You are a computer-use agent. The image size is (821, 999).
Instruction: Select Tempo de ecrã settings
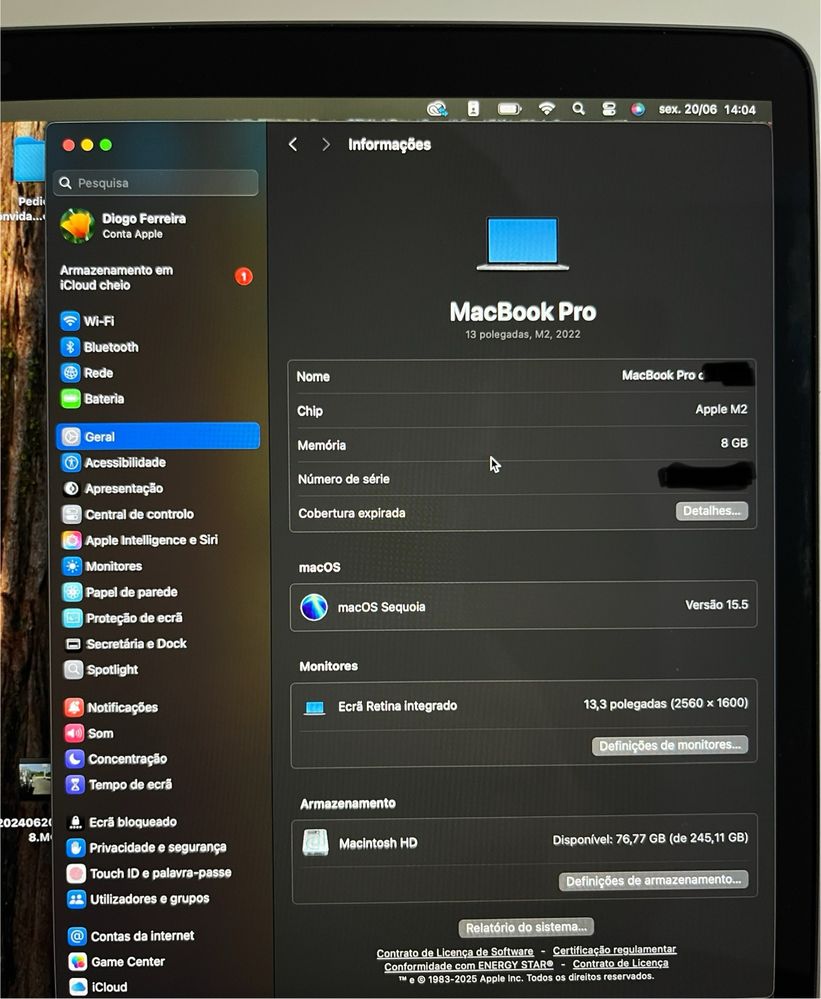click(x=119, y=784)
